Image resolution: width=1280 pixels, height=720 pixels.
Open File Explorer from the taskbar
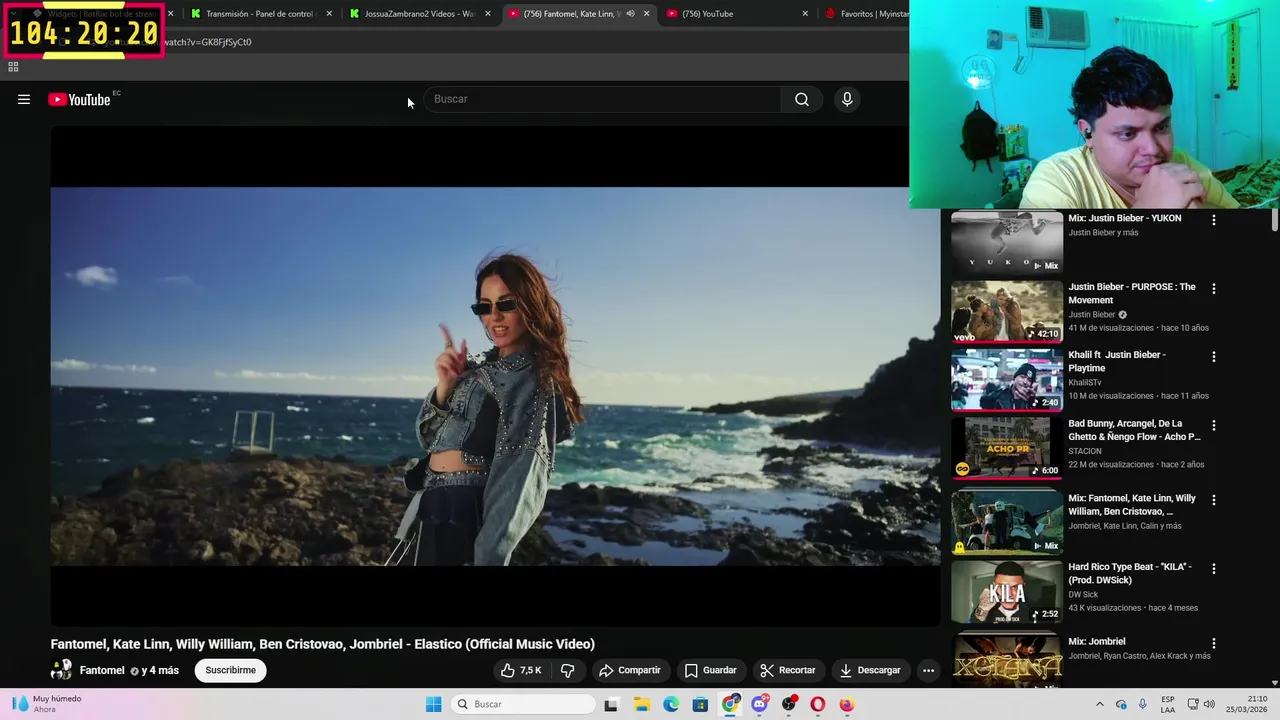[x=642, y=704]
